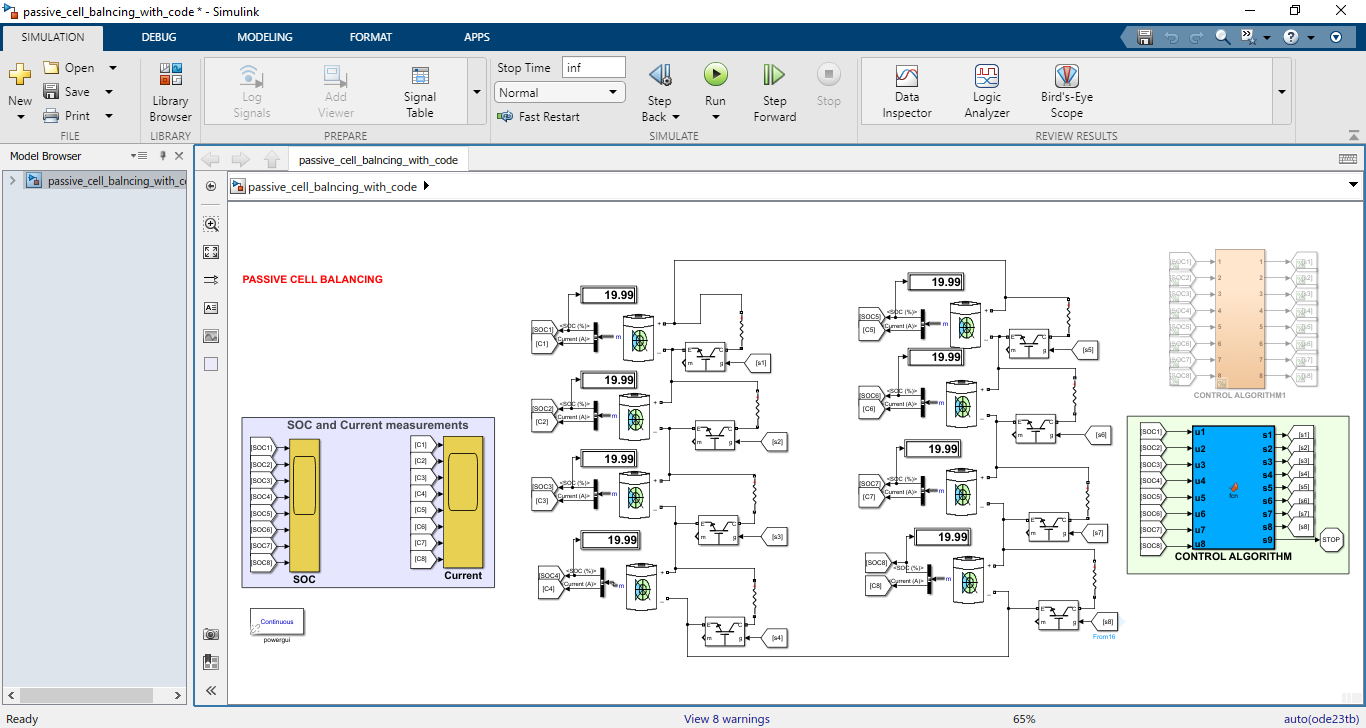Viewport: 1366px width, 728px height.
Task: Click the View 8 warnings link
Action: coord(727,718)
